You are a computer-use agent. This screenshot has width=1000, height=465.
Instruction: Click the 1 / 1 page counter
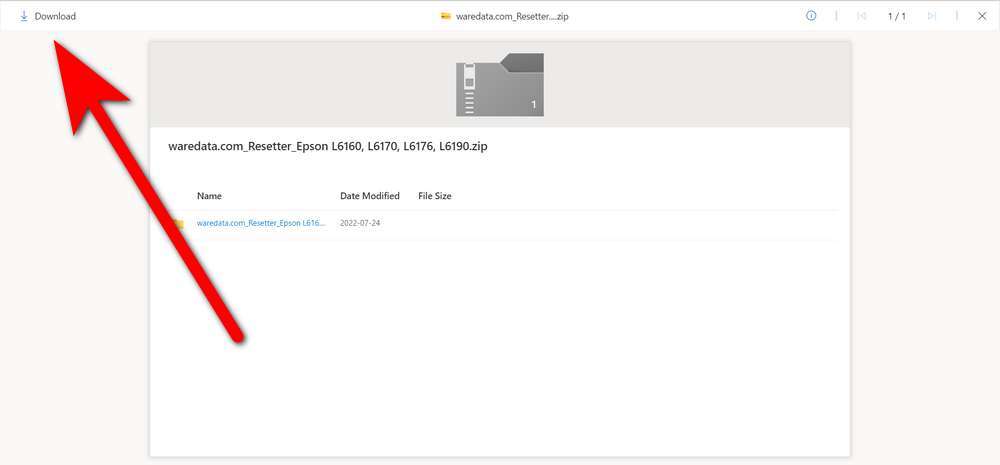tap(897, 17)
